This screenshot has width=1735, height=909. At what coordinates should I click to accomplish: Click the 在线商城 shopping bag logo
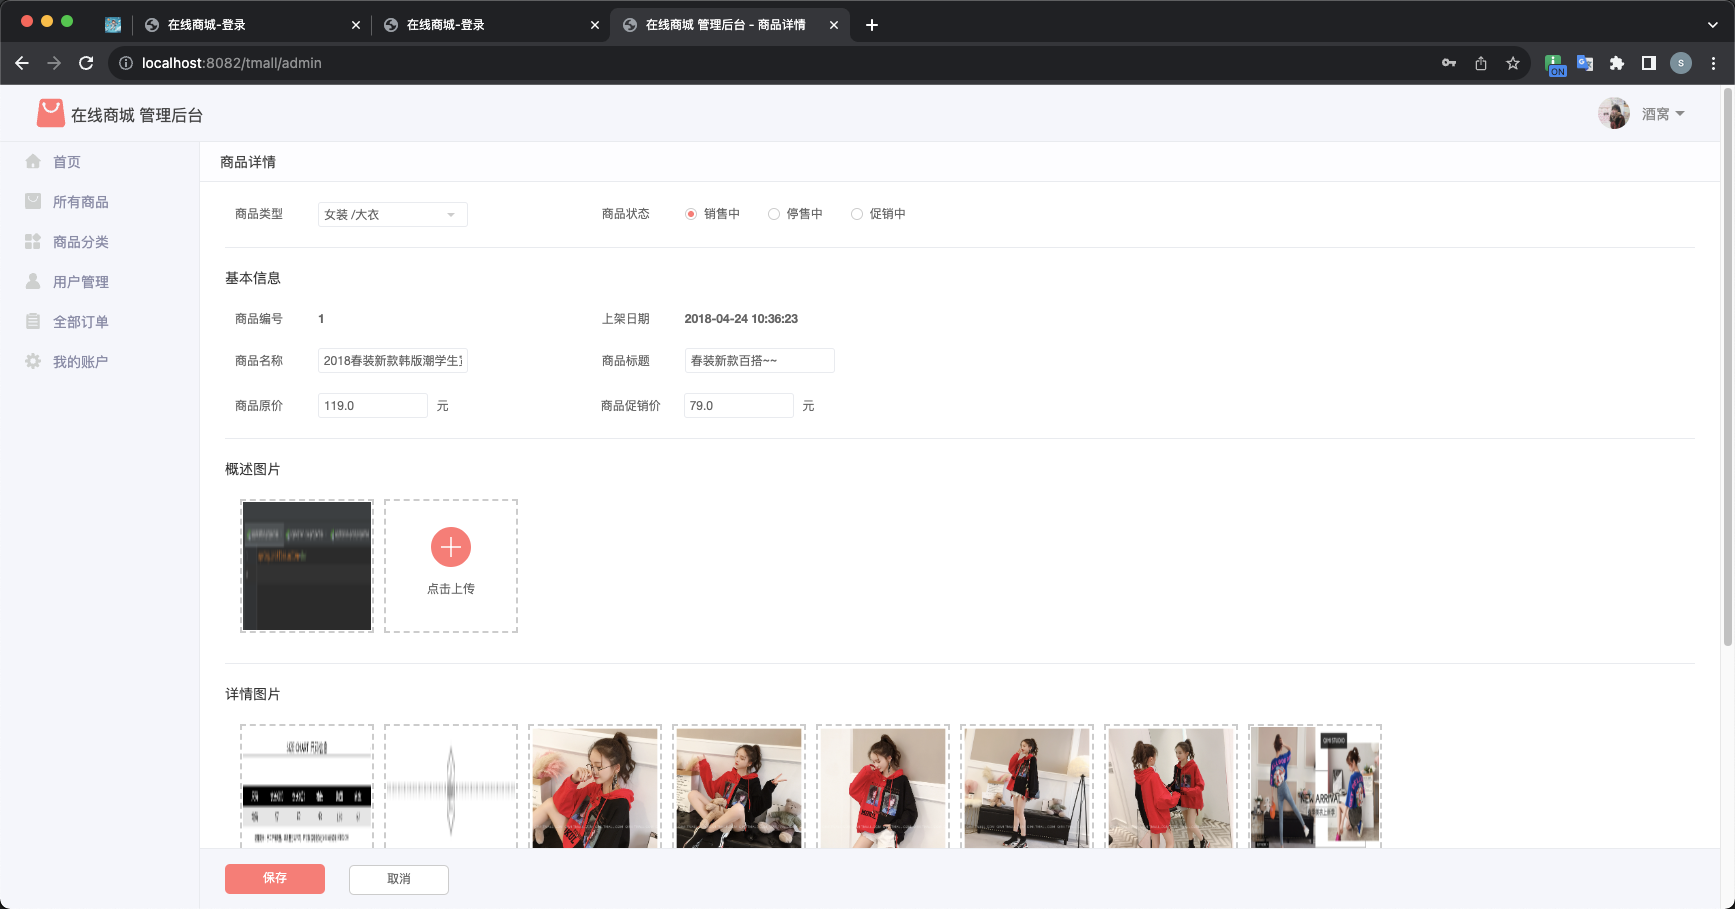tap(50, 112)
